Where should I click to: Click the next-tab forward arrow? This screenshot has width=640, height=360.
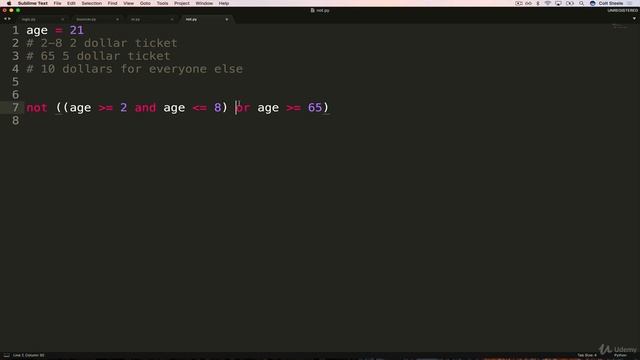click(9, 19)
